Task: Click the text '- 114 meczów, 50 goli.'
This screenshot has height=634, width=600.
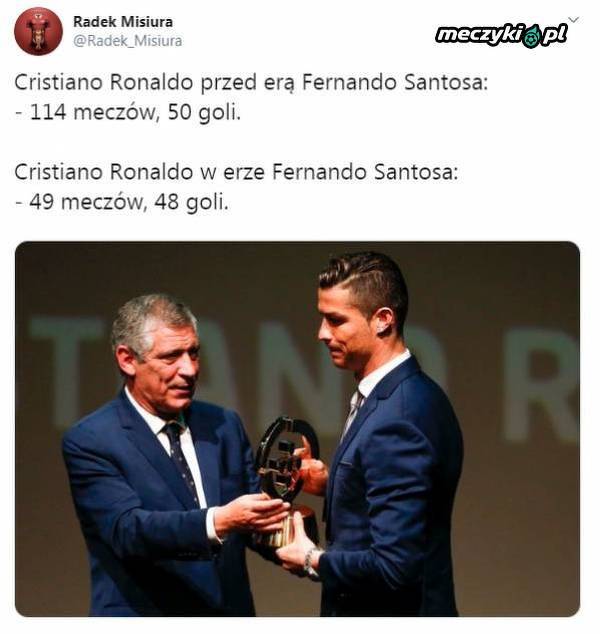Action: pos(128,112)
